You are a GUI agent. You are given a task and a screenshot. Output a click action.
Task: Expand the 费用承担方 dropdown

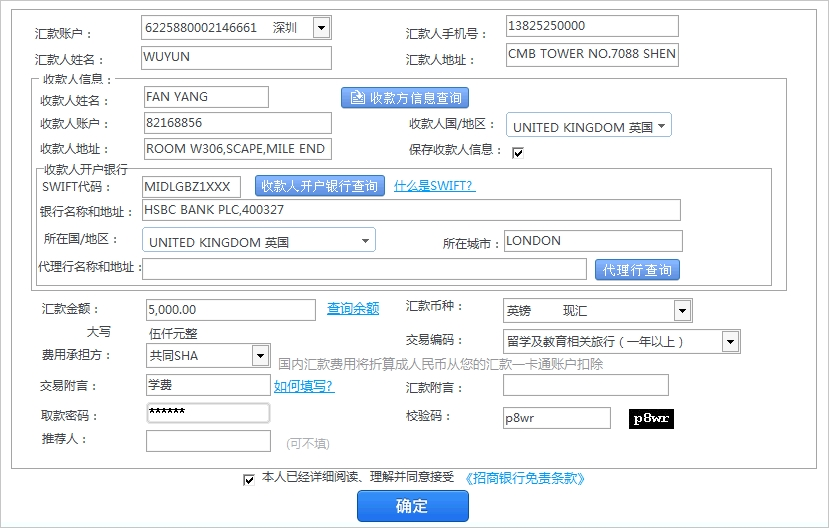coord(260,355)
